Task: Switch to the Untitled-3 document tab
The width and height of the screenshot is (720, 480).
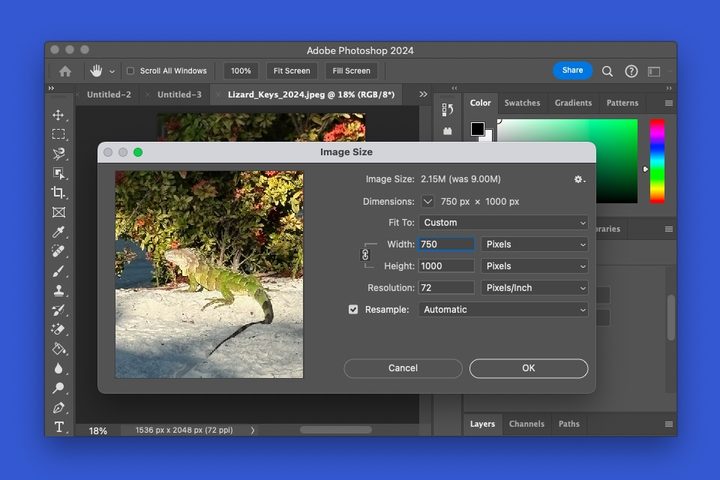Action: [x=179, y=95]
